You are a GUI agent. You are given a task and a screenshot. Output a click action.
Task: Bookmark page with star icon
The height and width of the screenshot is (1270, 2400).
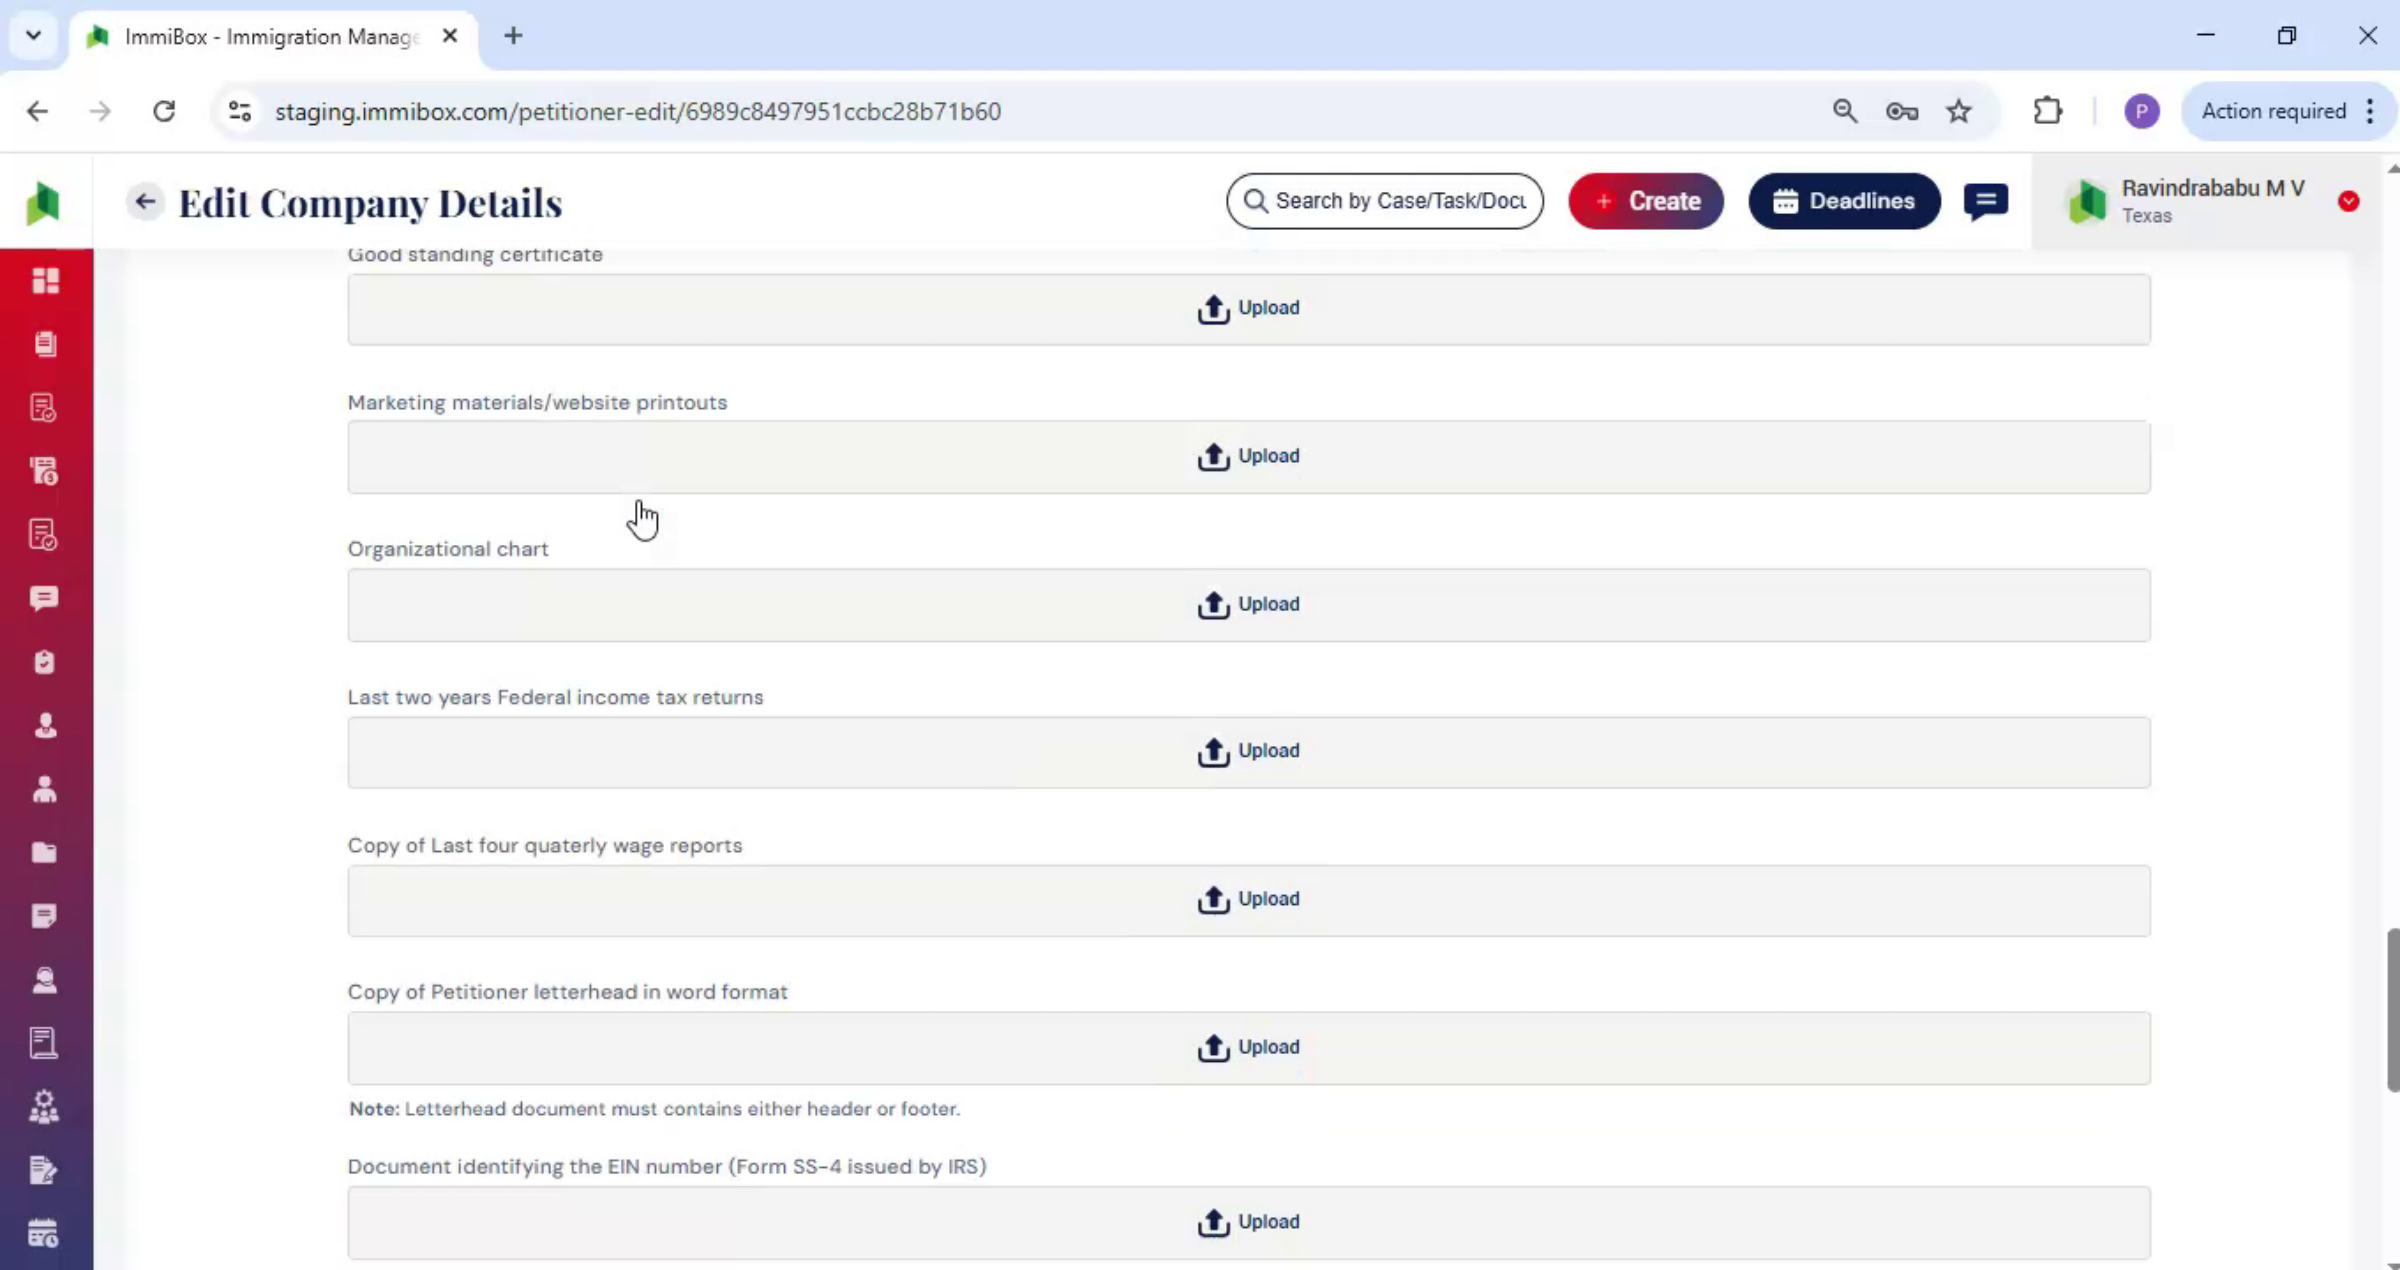[x=1959, y=111]
